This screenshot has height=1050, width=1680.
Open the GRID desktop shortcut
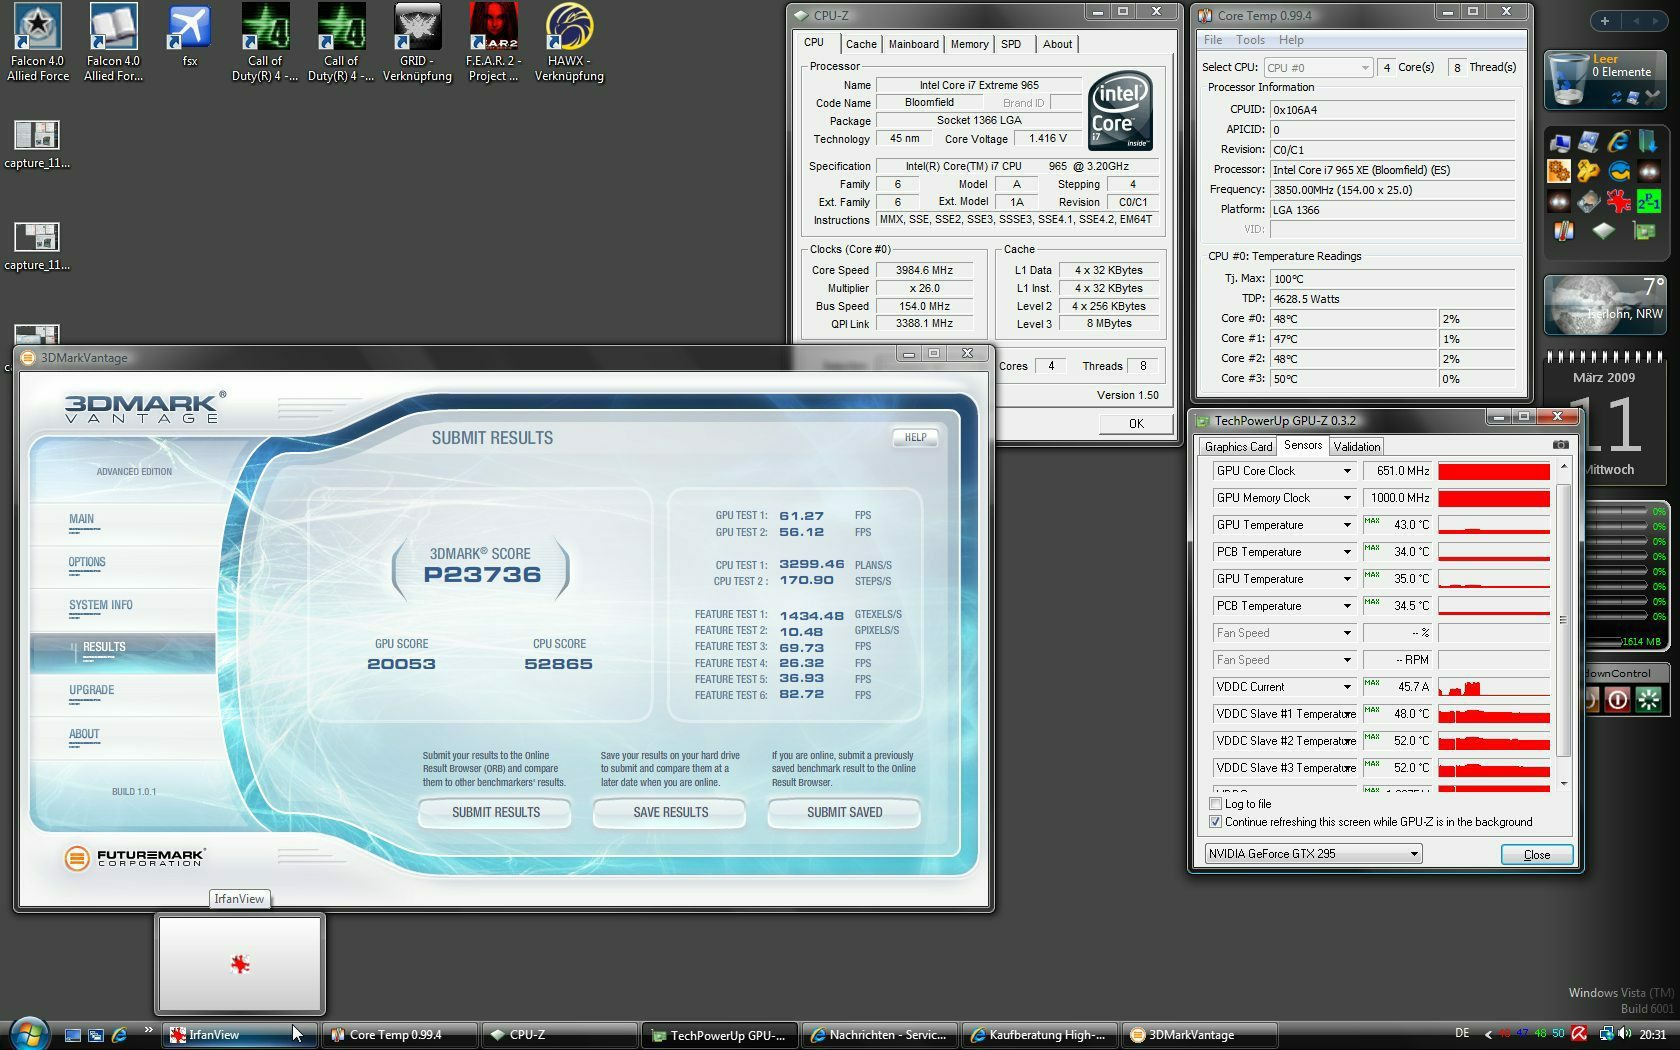[417, 42]
